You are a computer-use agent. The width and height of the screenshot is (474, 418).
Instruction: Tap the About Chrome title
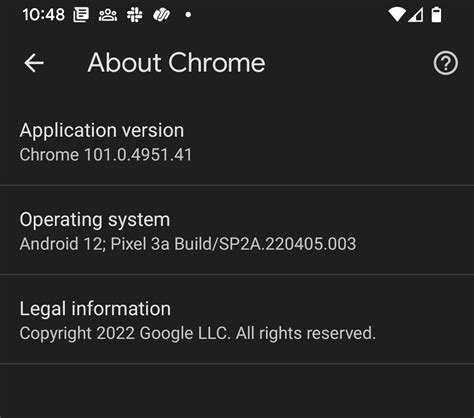pyautogui.click(x=176, y=63)
